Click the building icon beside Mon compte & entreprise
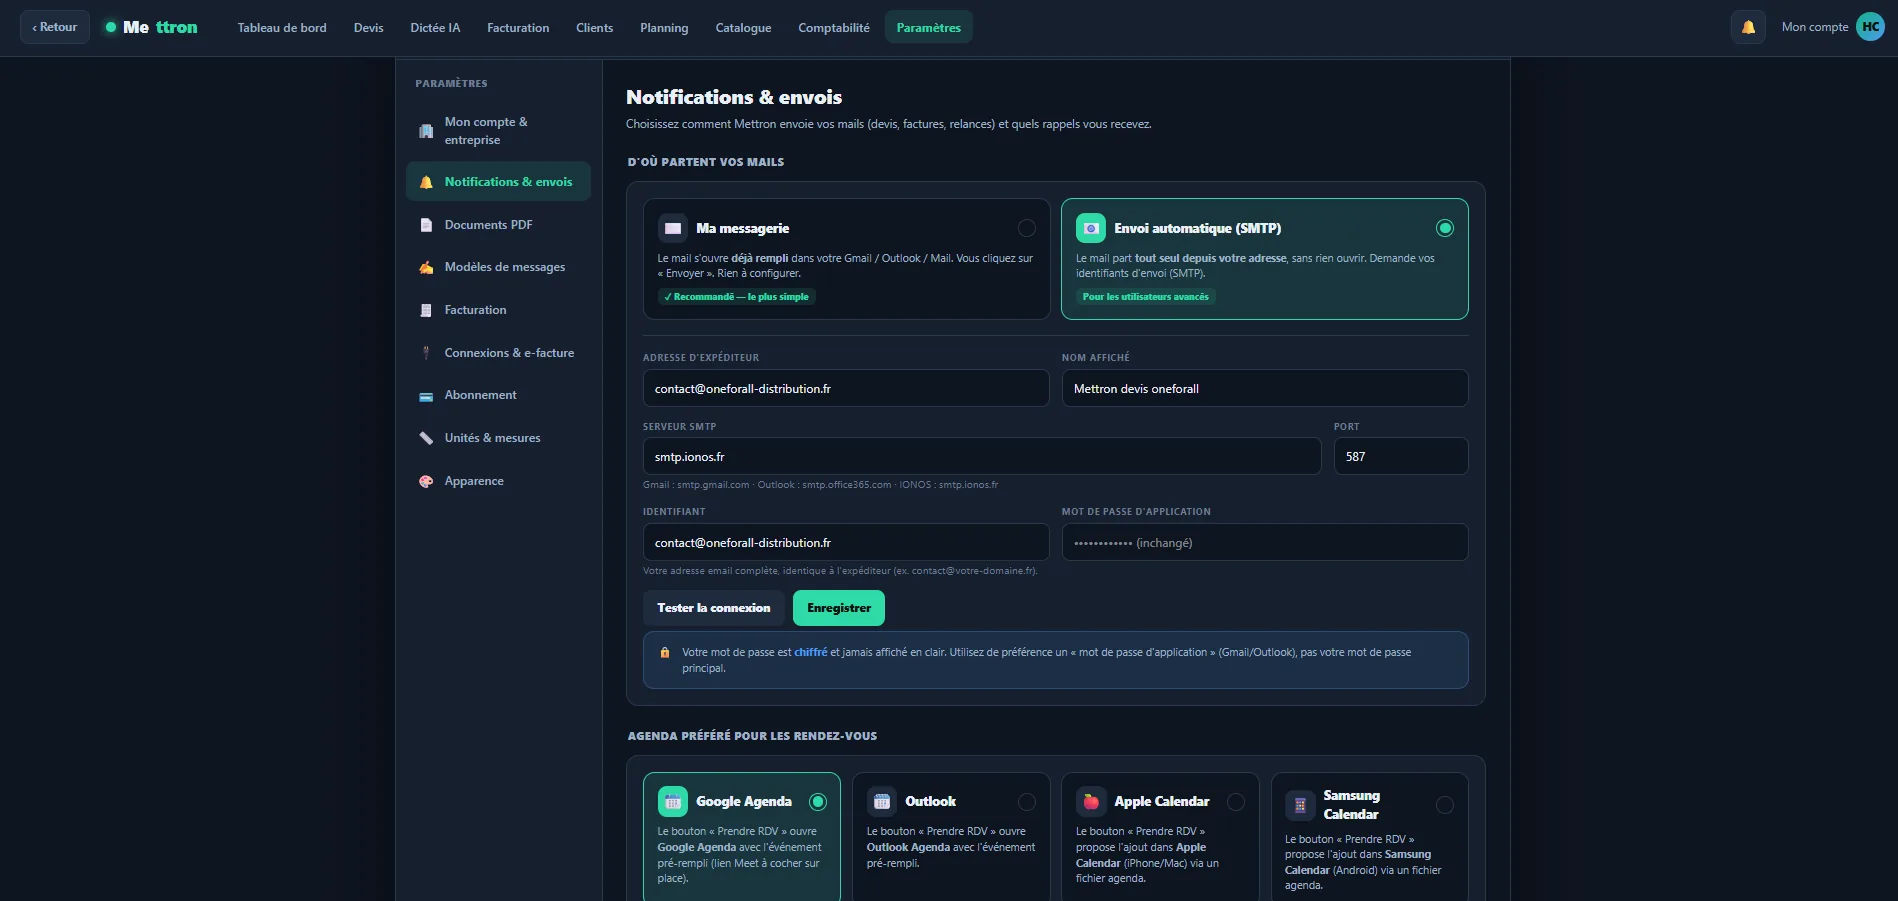Image resolution: width=1898 pixels, height=901 pixels. click(426, 131)
